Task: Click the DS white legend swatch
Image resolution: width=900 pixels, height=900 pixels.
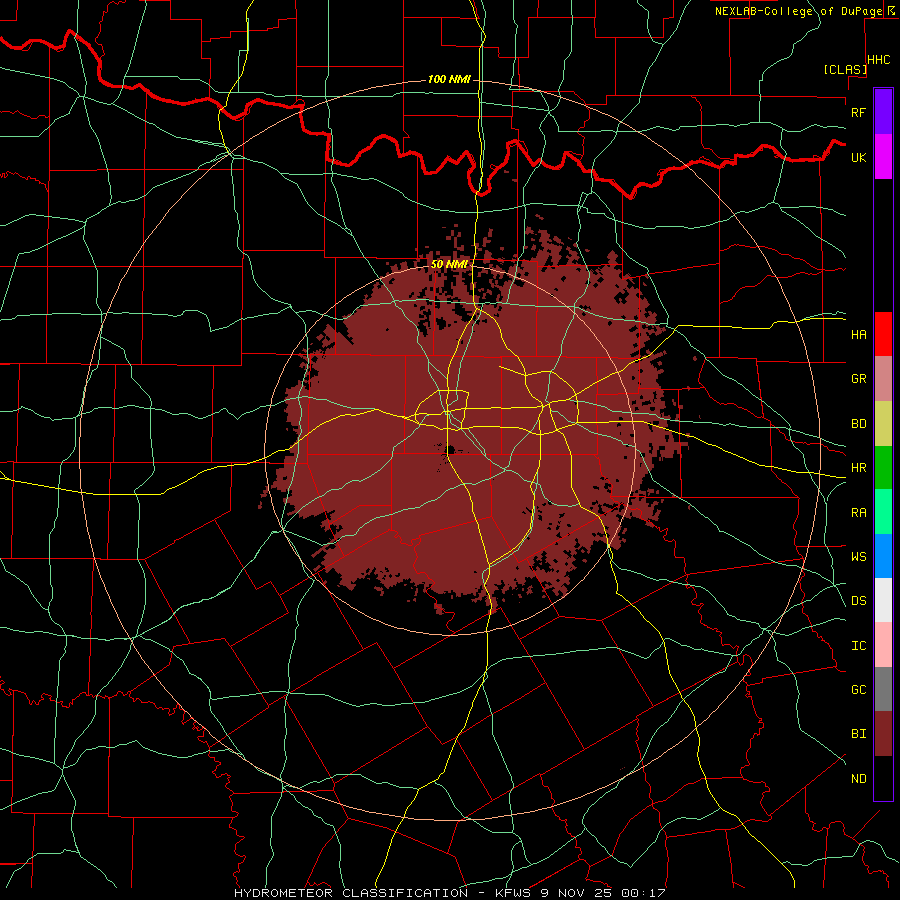Action: (x=883, y=600)
